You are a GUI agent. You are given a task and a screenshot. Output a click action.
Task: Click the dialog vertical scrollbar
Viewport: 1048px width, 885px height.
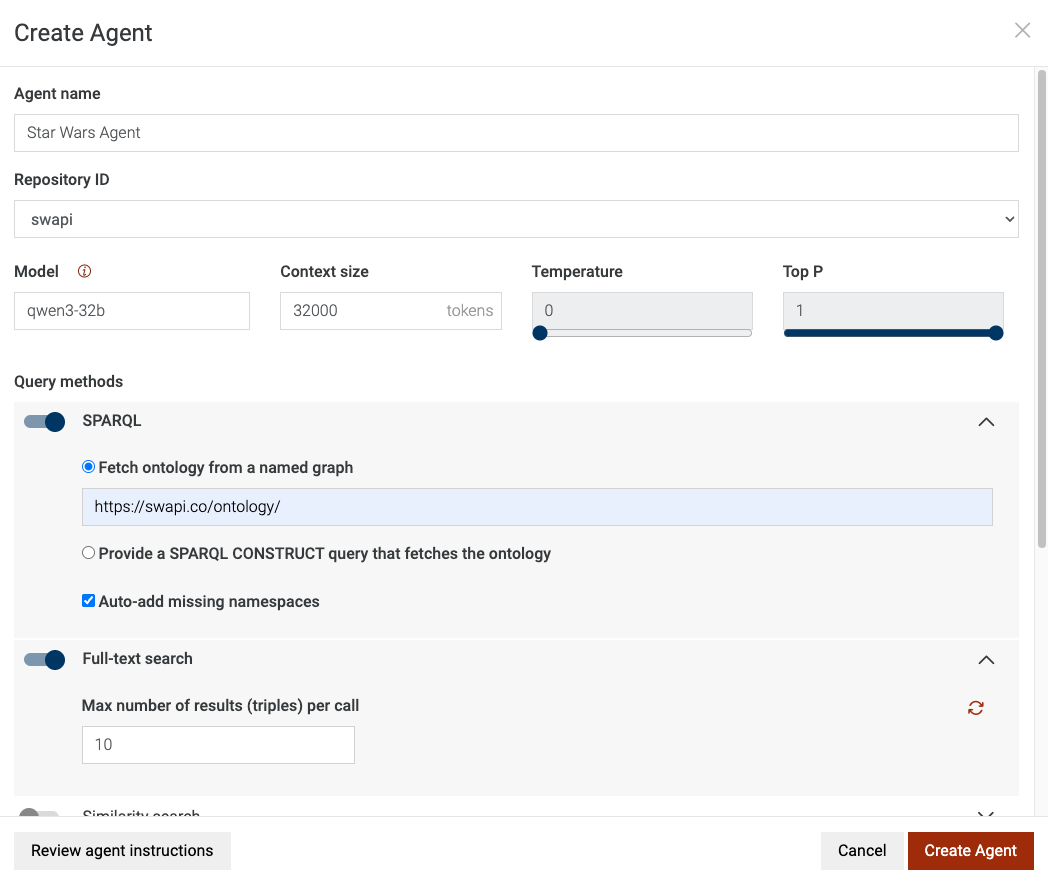coord(1041,309)
